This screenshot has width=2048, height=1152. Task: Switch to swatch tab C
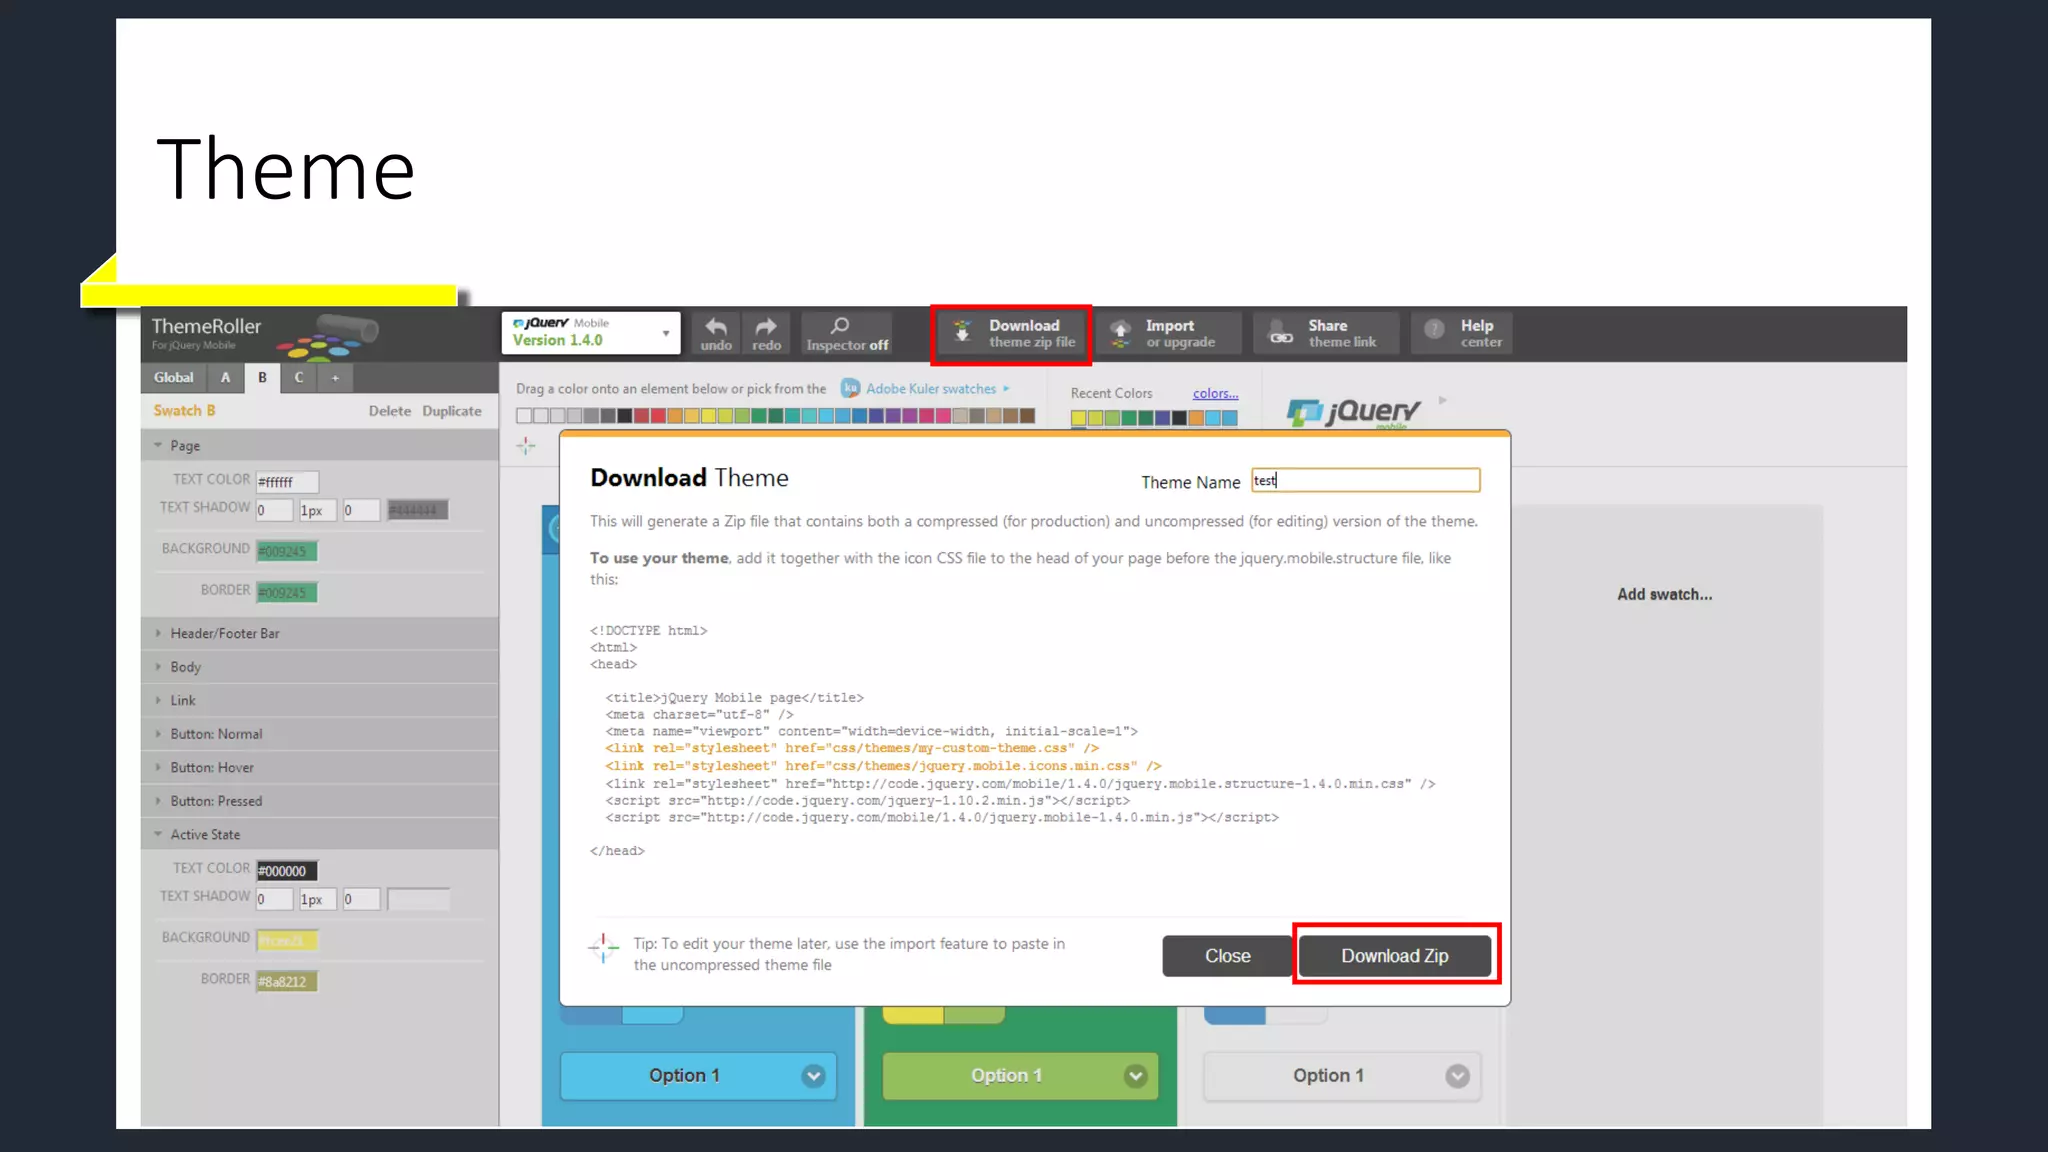pos(298,378)
